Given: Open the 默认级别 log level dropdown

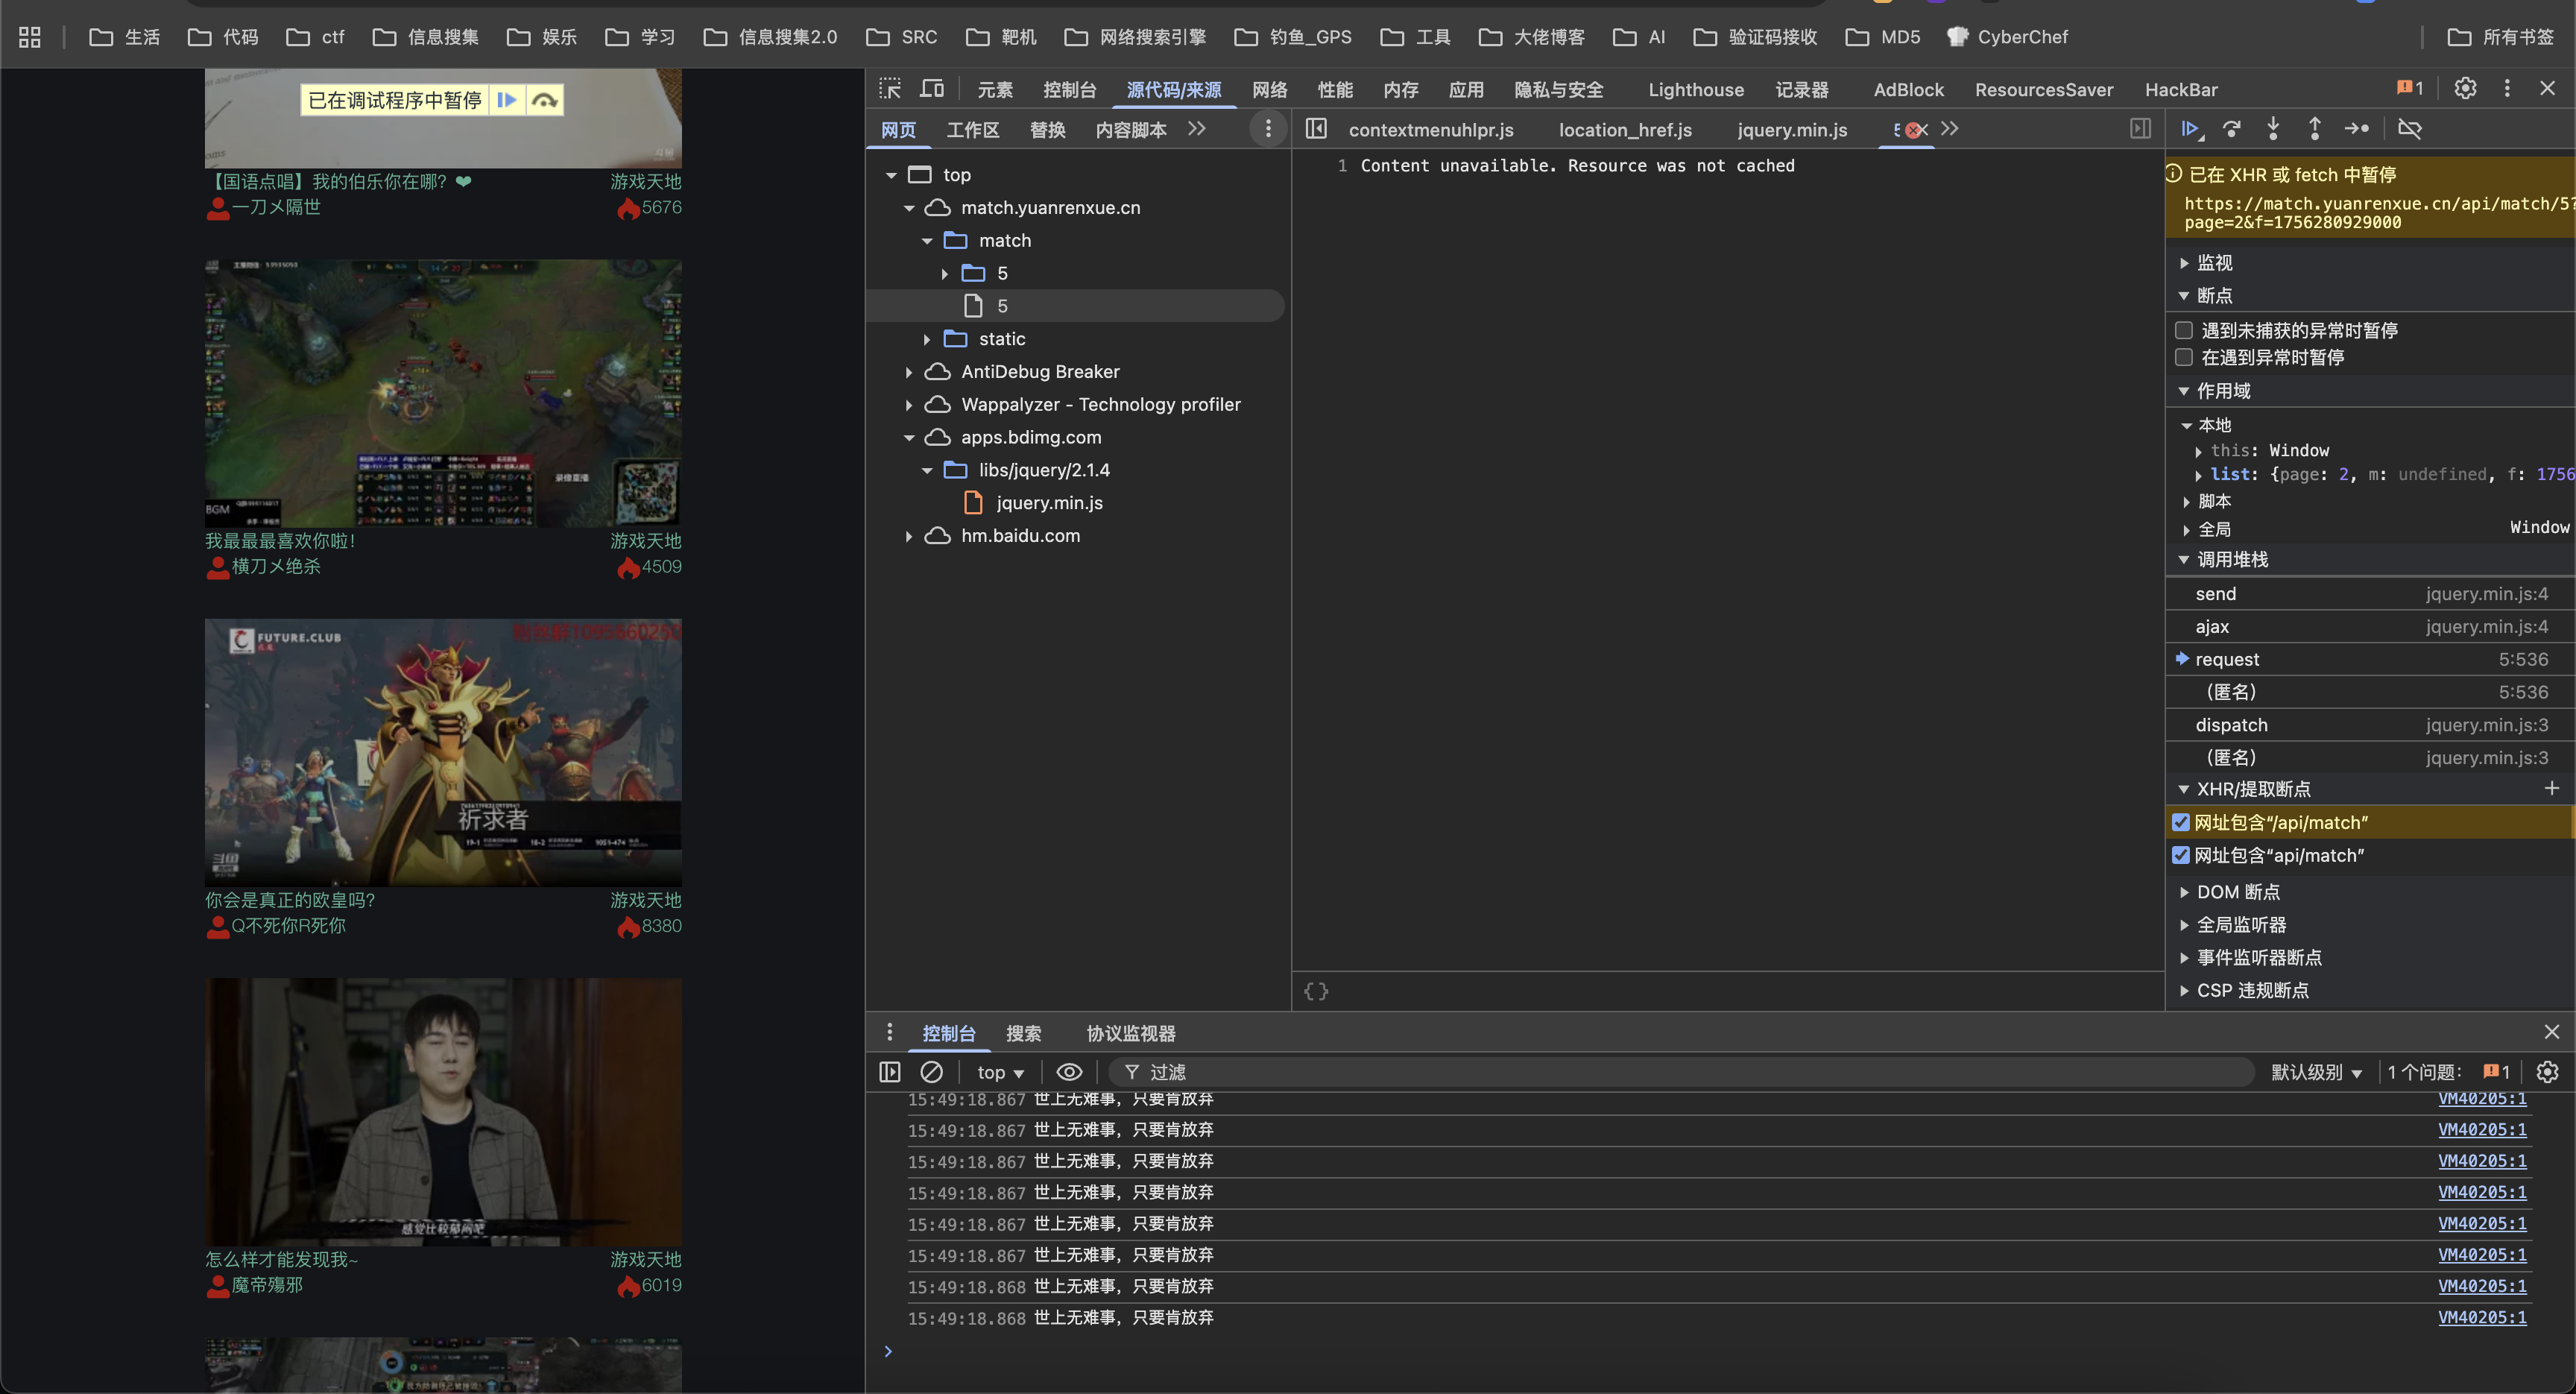Looking at the screenshot, I should coord(2315,1072).
